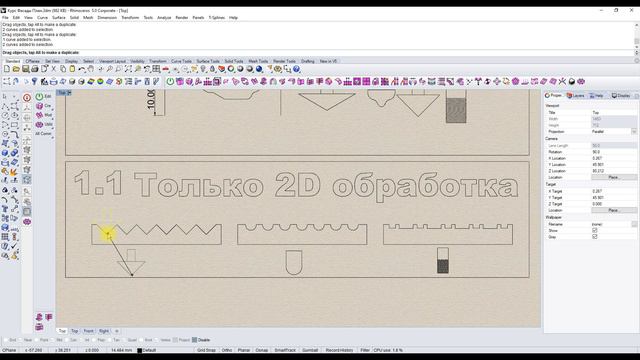This screenshot has width=640, height=360.
Task: Click the viewport Title field showing Top
Action: point(613,112)
